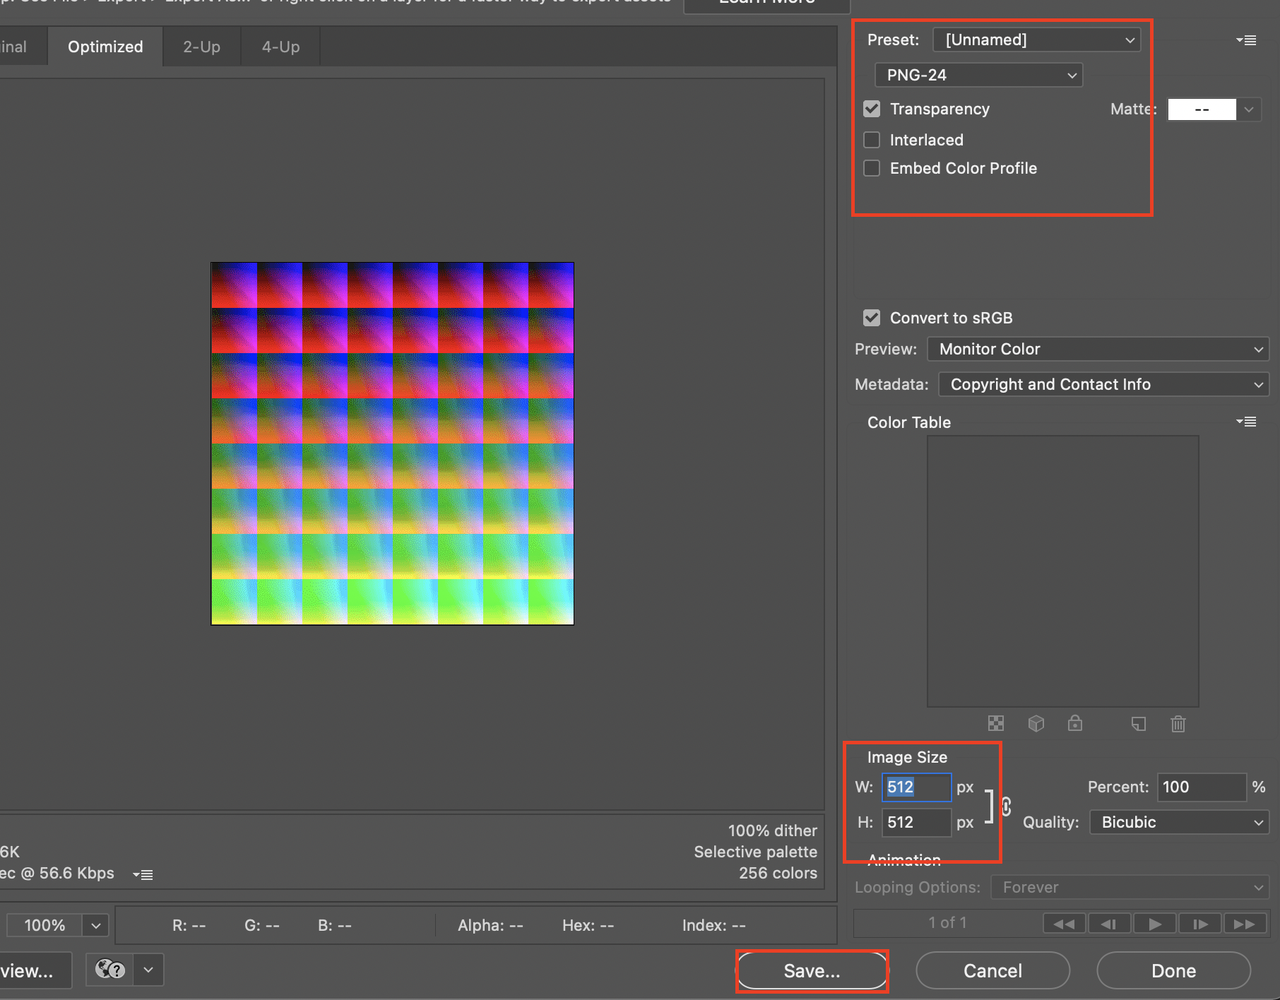Viewport: 1280px width, 1000px height.
Task: Click the lock selected colors icon
Action: (x=1075, y=722)
